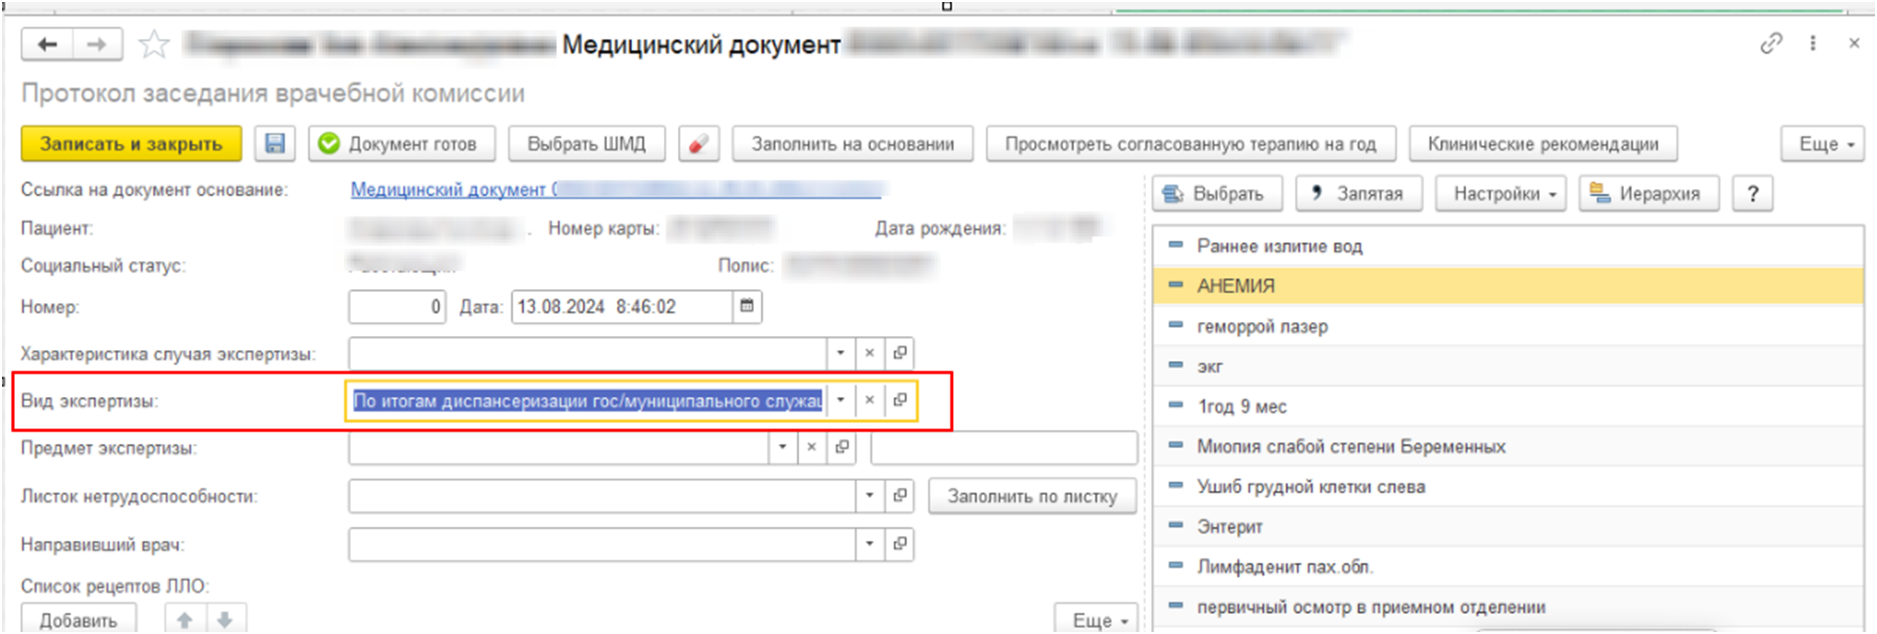Open the vertical three-dots menu

point(1812,44)
